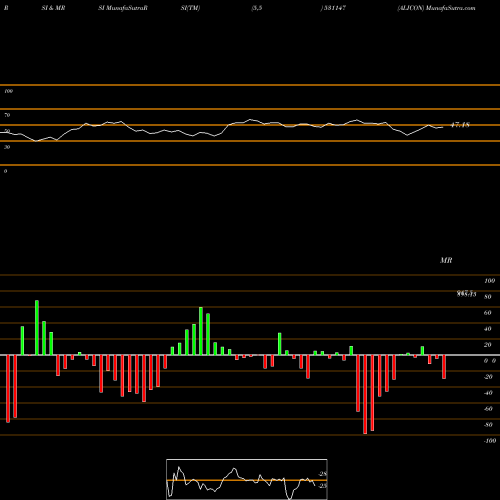Click the '-40' MR axis label
Screen dimensions: 500x500
tap(488, 393)
